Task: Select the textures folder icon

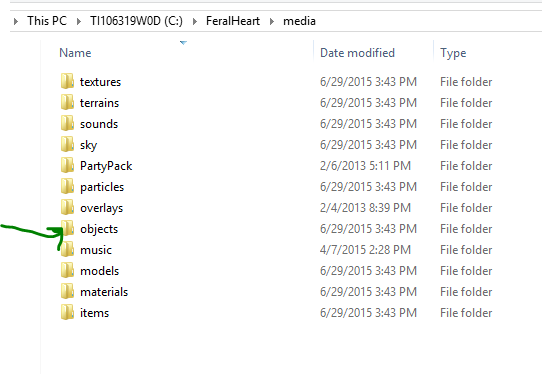Action: (67, 81)
